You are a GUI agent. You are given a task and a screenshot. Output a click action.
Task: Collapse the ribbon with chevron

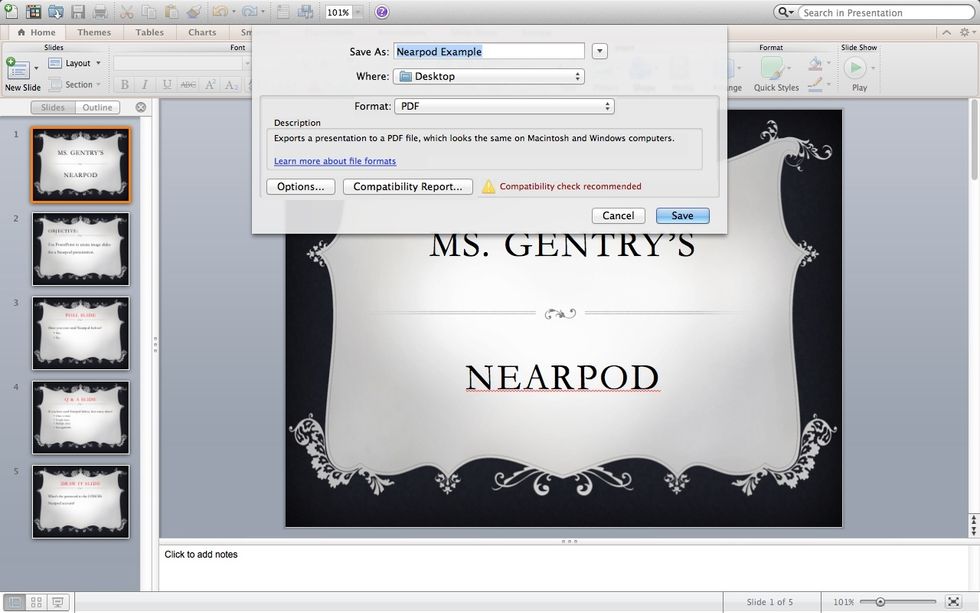coord(947,32)
